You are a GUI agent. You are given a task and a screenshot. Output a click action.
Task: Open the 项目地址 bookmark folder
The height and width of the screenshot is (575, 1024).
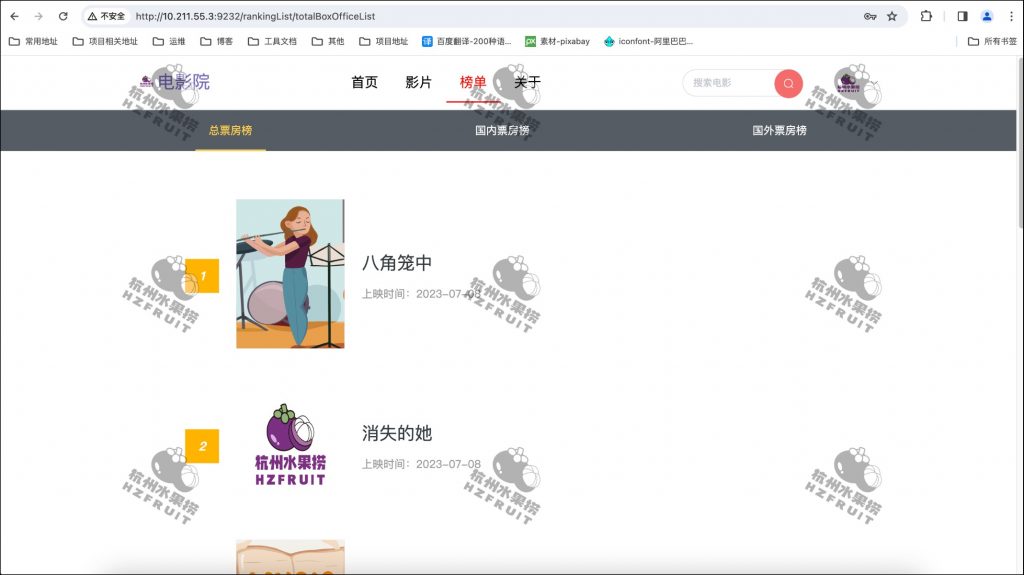(383, 41)
